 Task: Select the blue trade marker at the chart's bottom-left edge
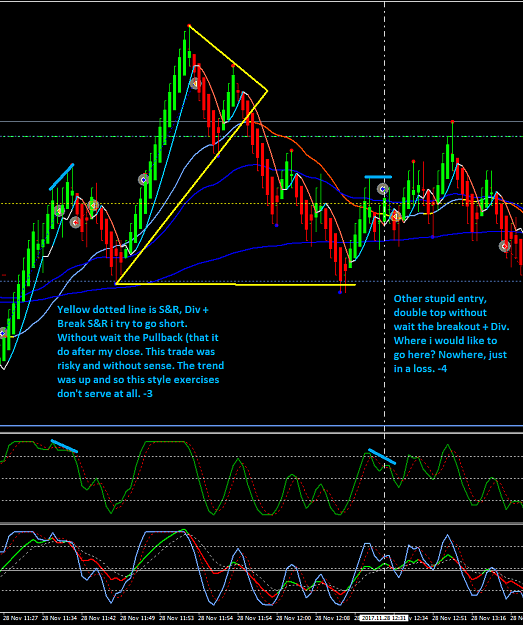point(2,333)
